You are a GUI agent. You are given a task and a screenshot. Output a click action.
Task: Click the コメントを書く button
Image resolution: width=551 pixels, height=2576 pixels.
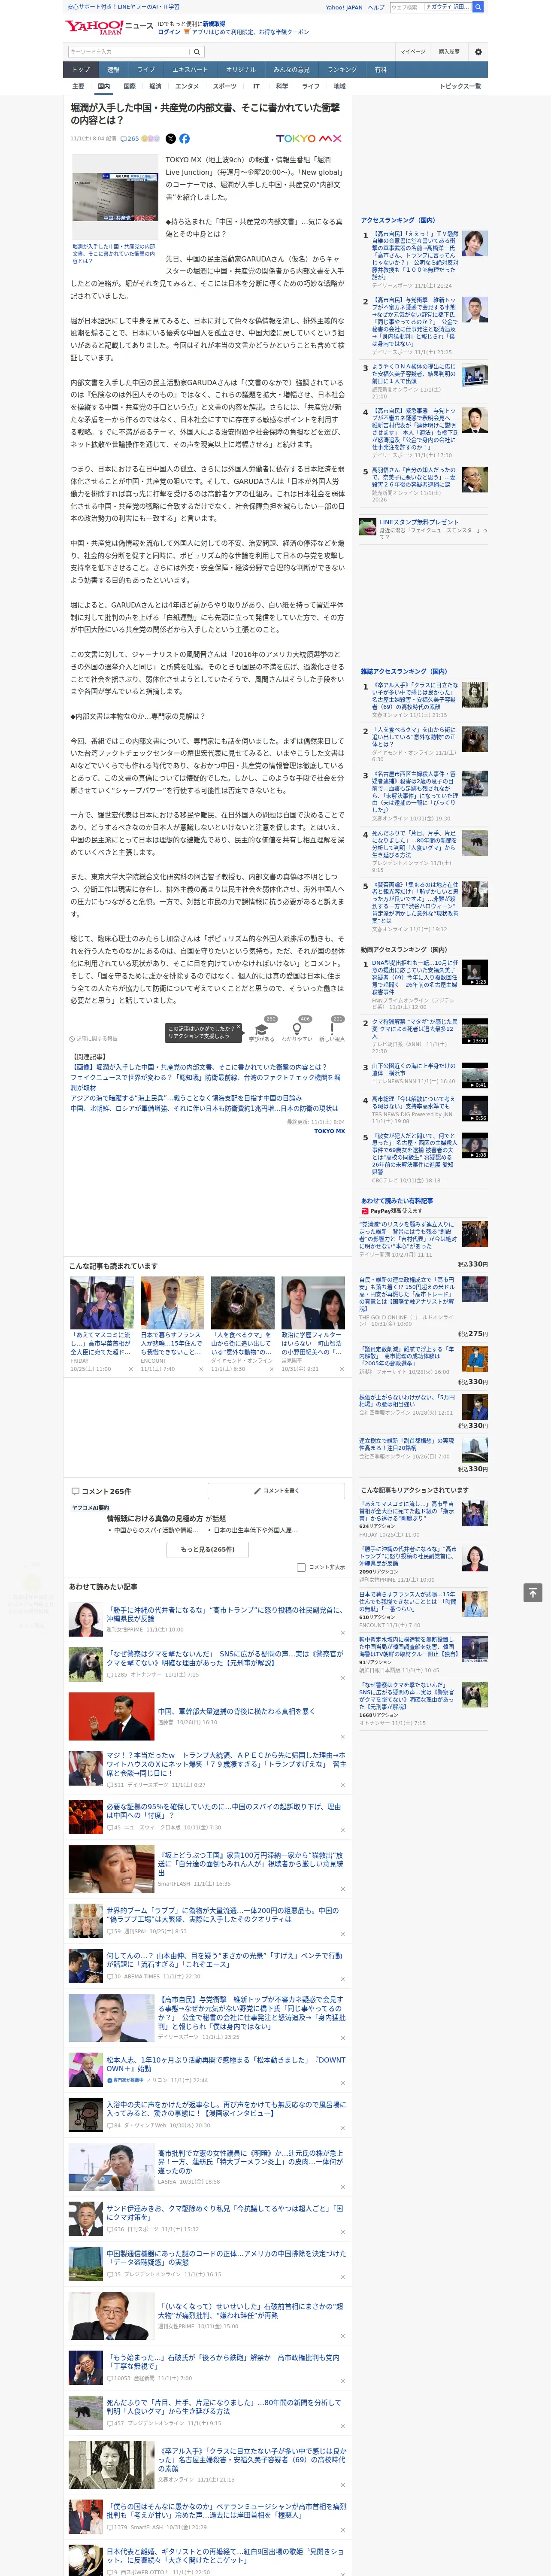(x=276, y=1491)
